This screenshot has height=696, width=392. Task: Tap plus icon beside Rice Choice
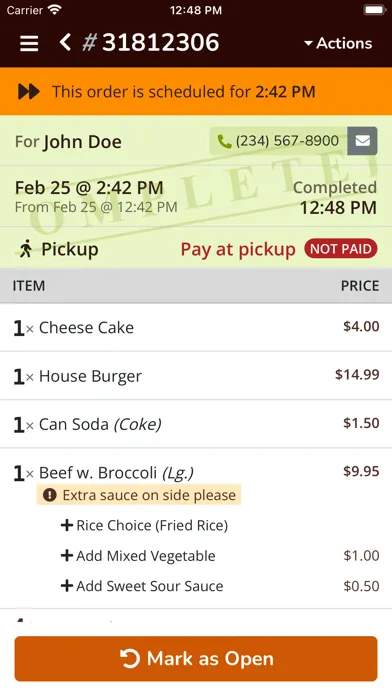(67, 526)
